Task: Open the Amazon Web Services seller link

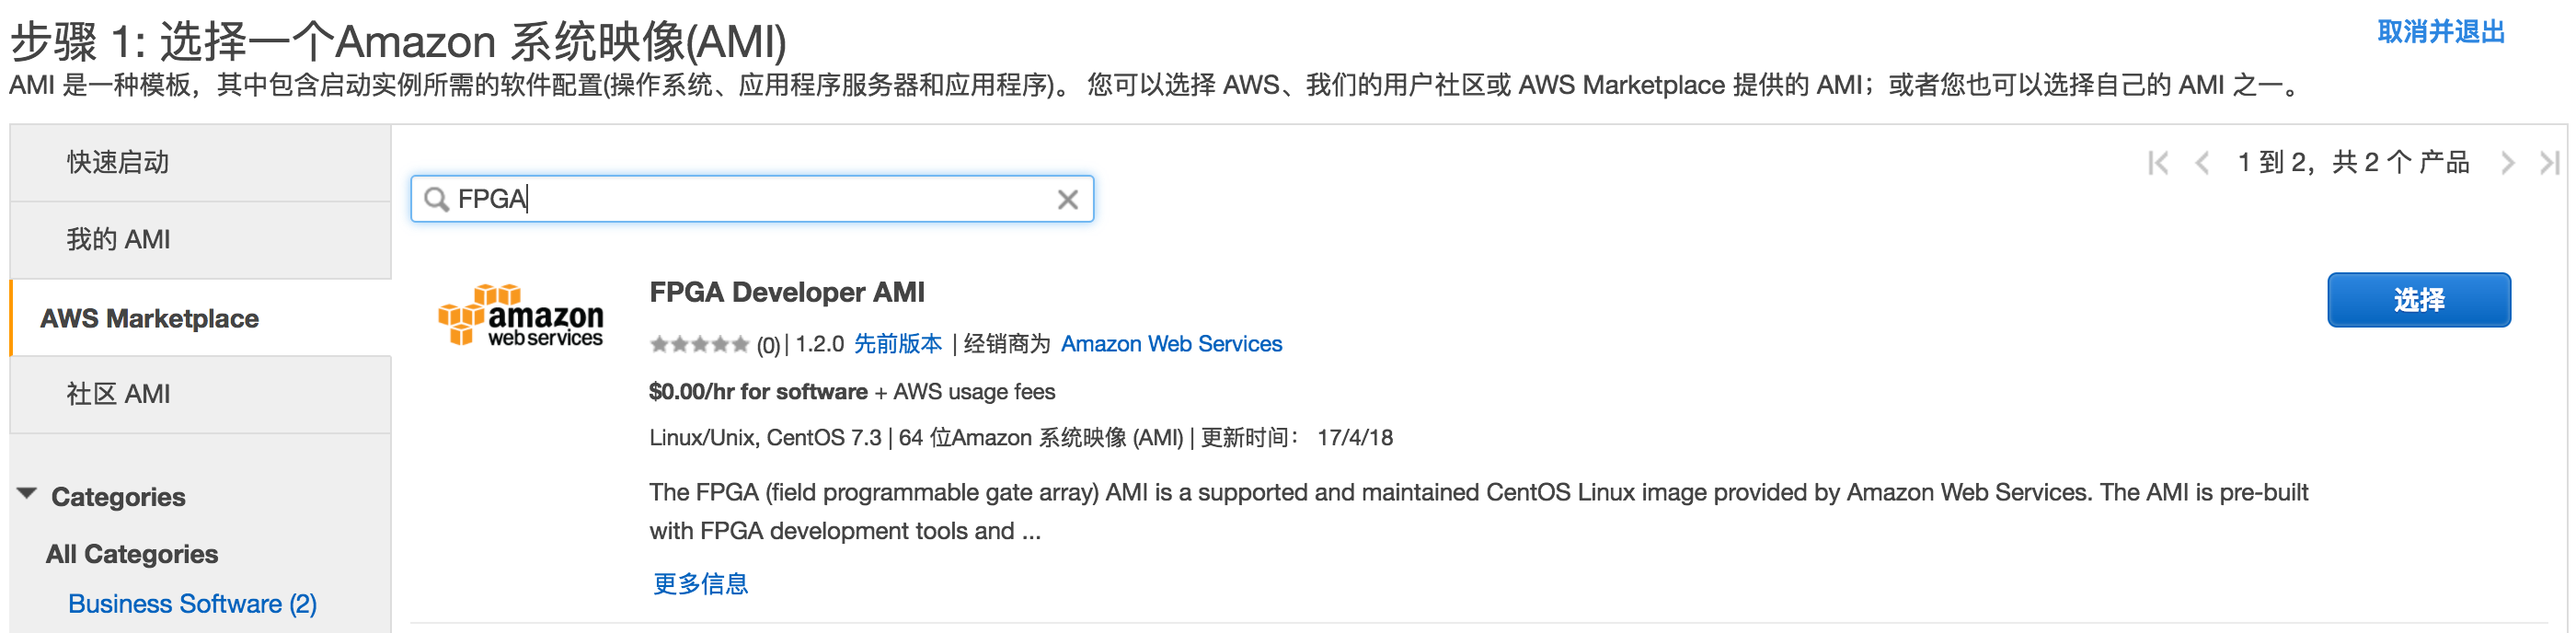Action: 1171,345
